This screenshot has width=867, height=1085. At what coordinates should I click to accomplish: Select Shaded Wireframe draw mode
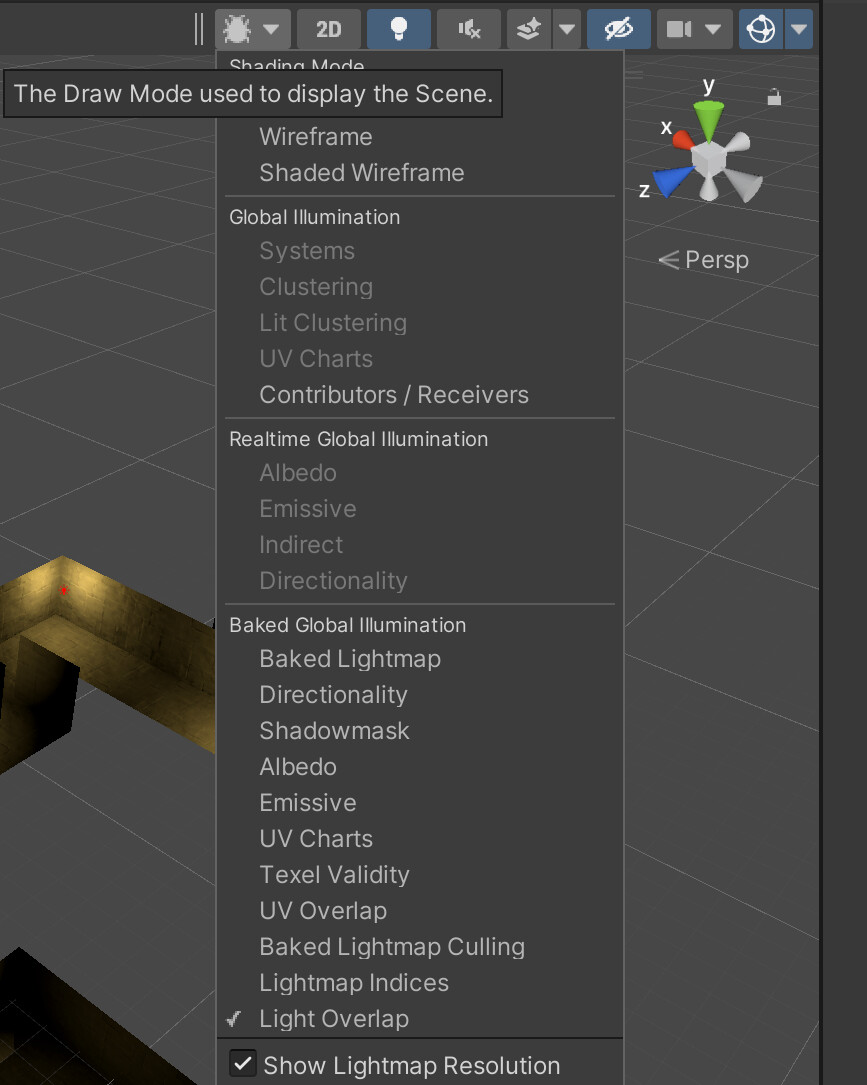coord(362,172)
